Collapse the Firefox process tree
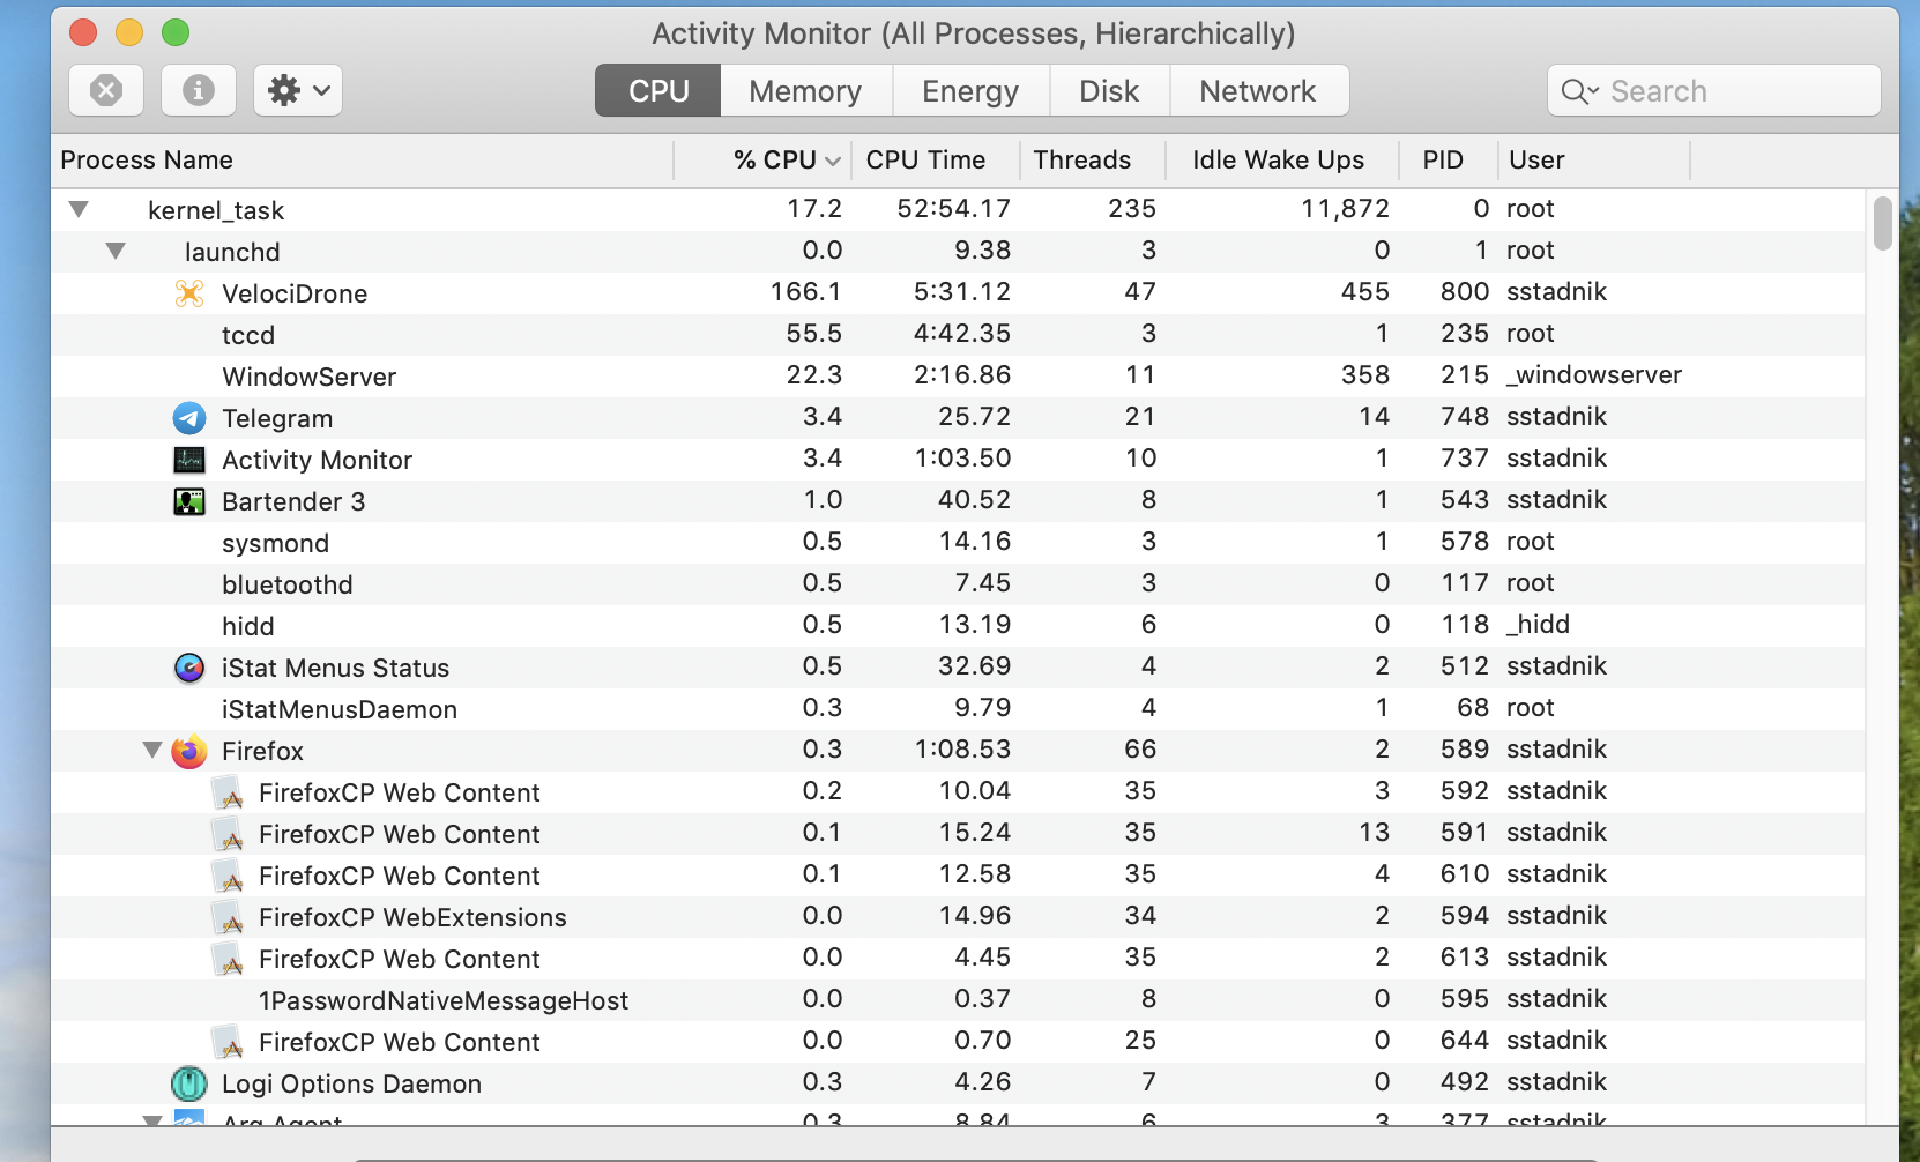Viewport: 1920px width, 1162px height. pyautogui.click(x=152, y=751)
